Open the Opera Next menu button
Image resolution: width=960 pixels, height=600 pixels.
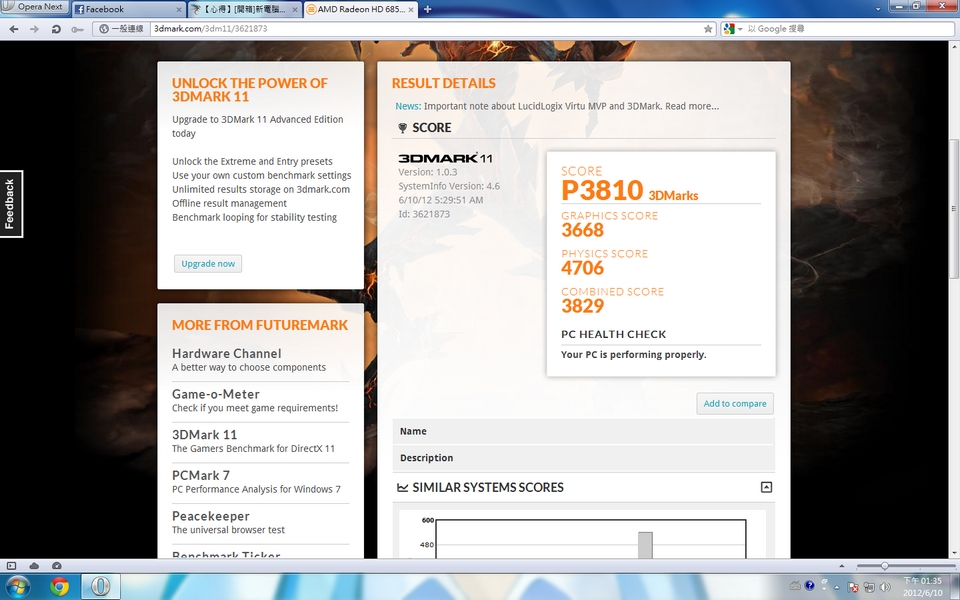[x=34, y=7]
